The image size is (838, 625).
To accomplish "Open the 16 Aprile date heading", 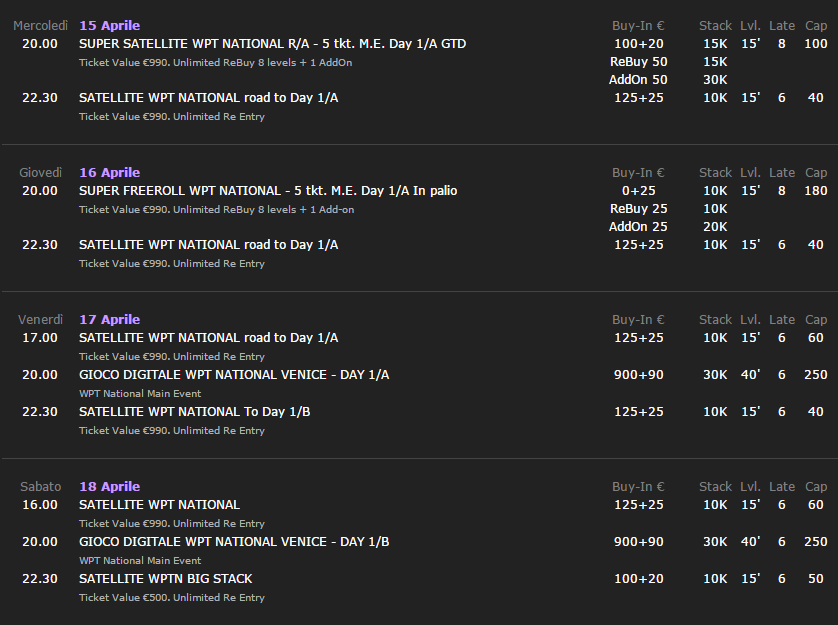I will point(110,173).
